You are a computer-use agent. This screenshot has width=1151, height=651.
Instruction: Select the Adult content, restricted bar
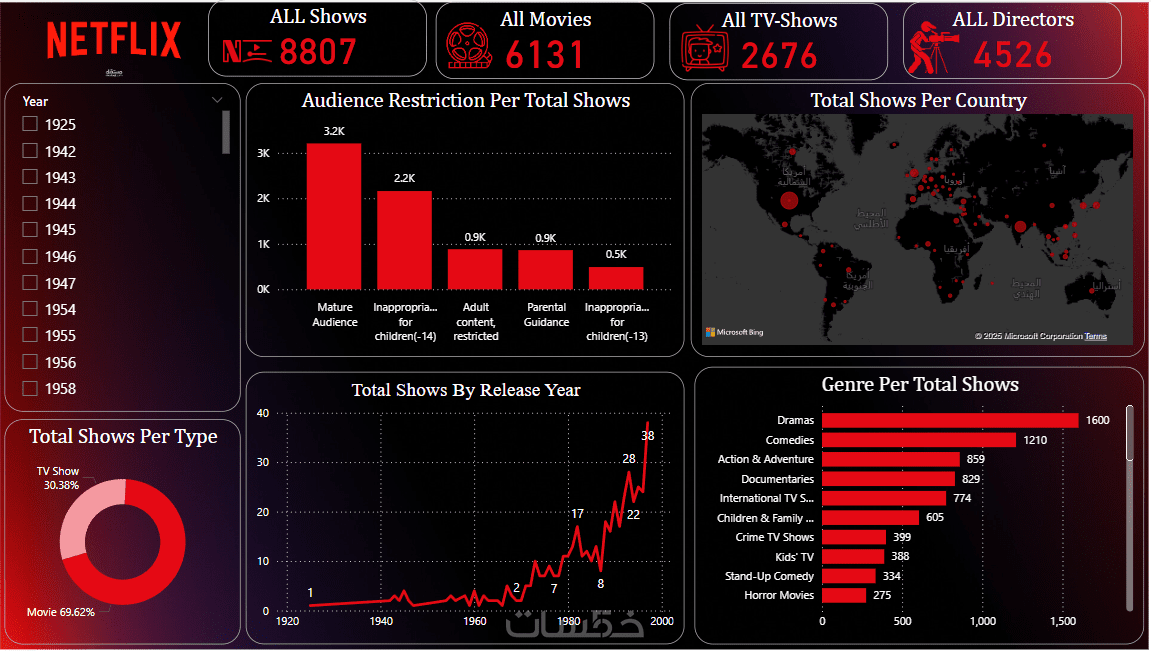tap(475, 269)
